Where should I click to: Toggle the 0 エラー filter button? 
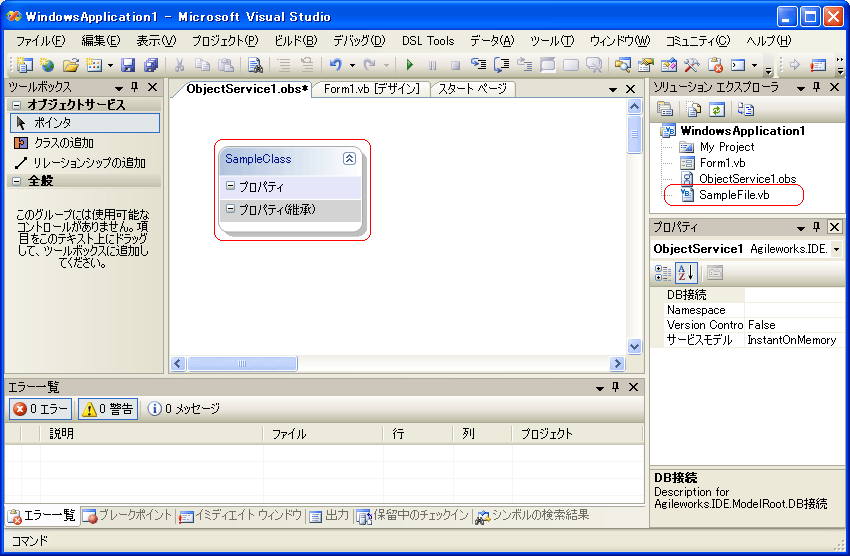(x=41, y=409)
